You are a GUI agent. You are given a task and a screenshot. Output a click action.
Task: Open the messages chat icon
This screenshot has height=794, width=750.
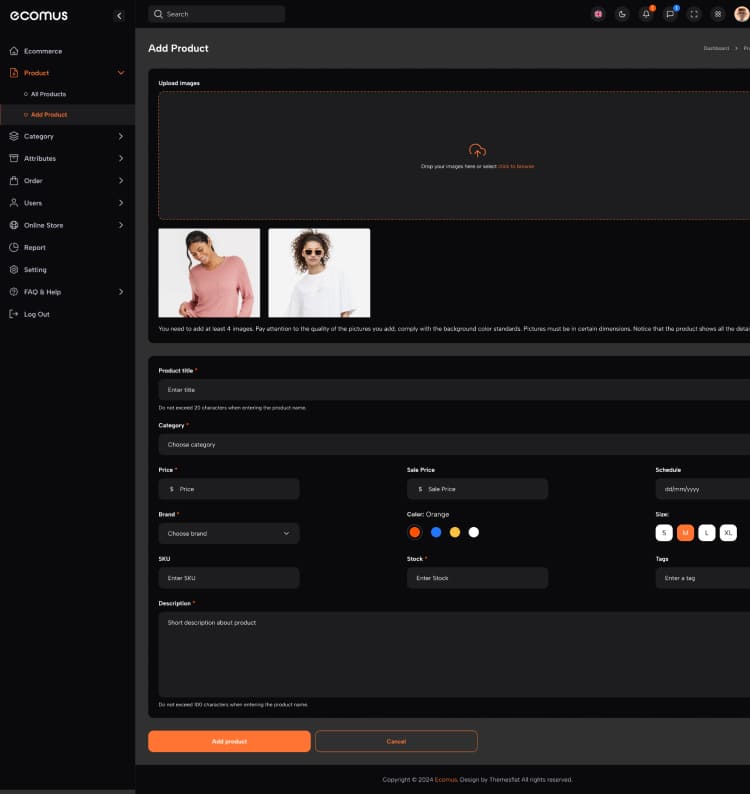point(670,14)
